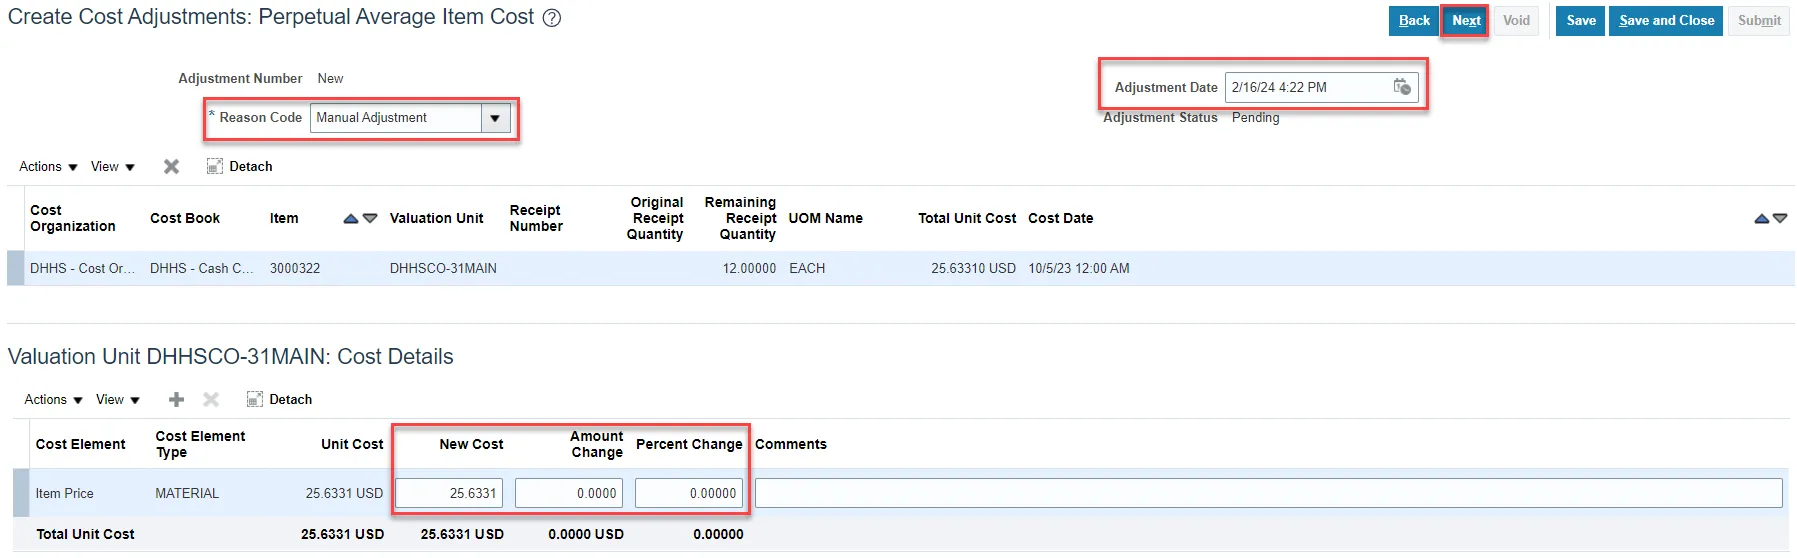Click the DHHS - Cash C... cell
Screen dimensions: 1797x558
[x=202, y=268]
